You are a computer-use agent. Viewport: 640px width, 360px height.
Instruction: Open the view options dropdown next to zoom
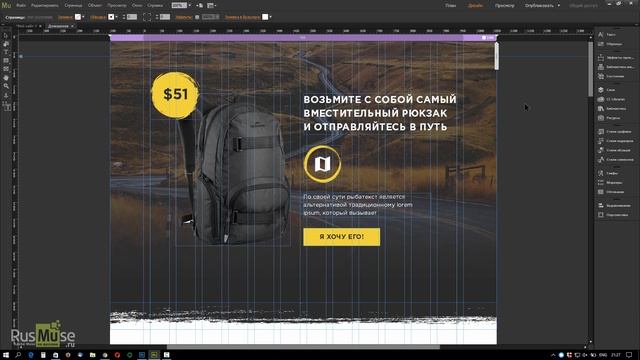pyautogui.click(x=211, y=6)
